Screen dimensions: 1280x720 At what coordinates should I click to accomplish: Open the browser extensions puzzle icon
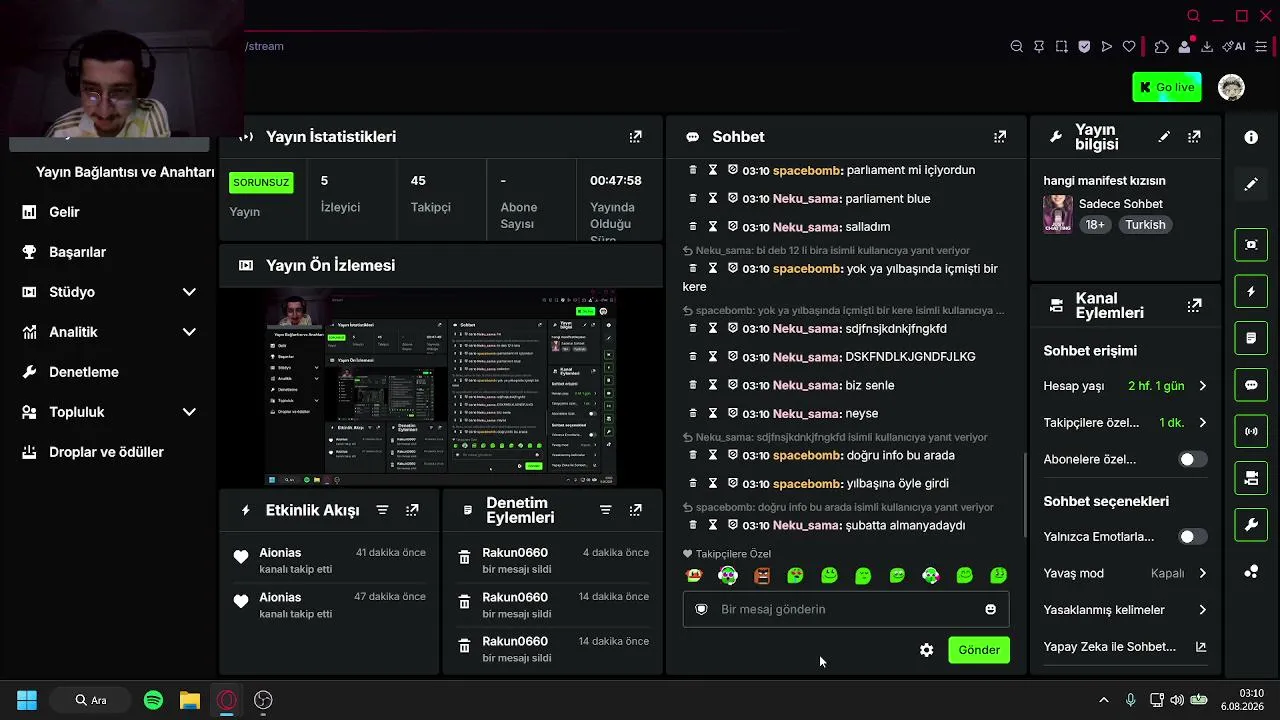[x=1161, y=46]
